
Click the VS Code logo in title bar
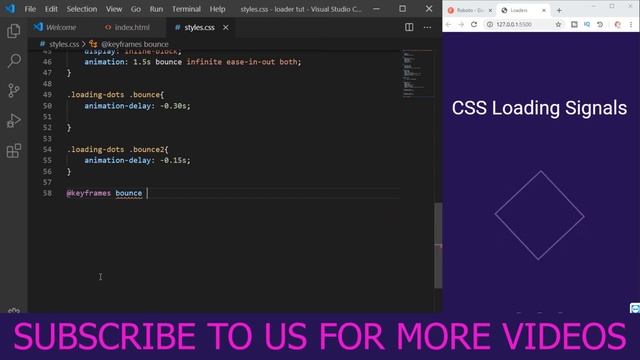click(x=10, y=9)
